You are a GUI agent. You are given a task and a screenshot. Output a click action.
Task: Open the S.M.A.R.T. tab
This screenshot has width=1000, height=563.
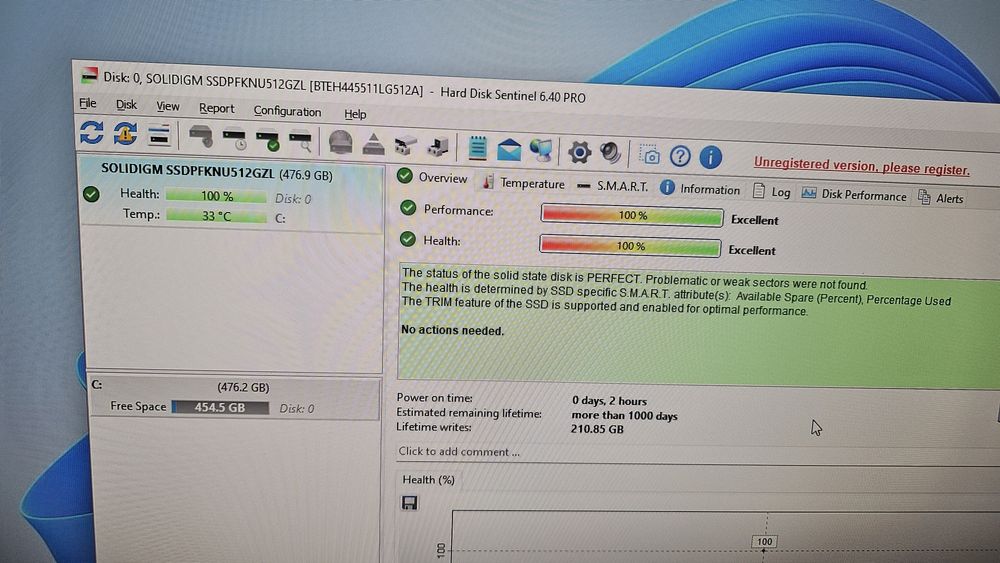click(612, 186)
